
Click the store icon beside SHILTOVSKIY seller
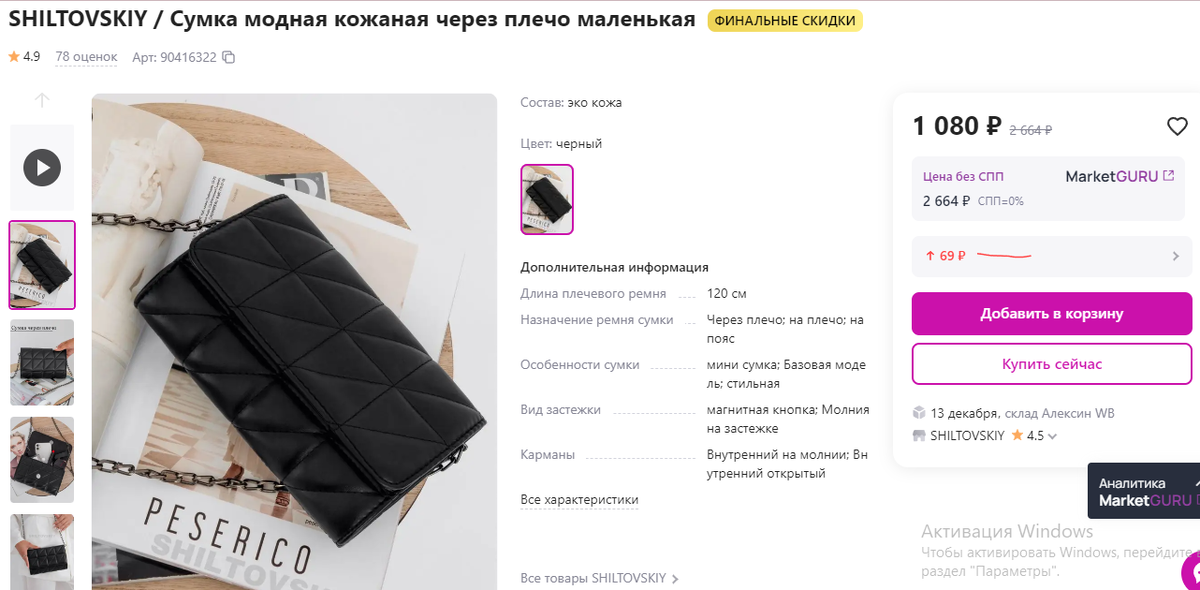tap(919, 436)
